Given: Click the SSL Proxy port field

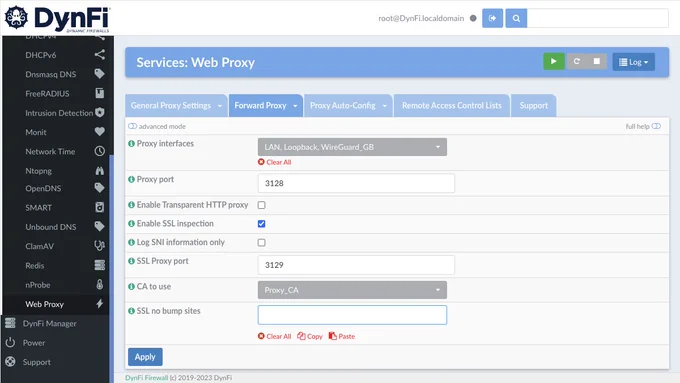Looking at the screenshot, I should (356, 265).
